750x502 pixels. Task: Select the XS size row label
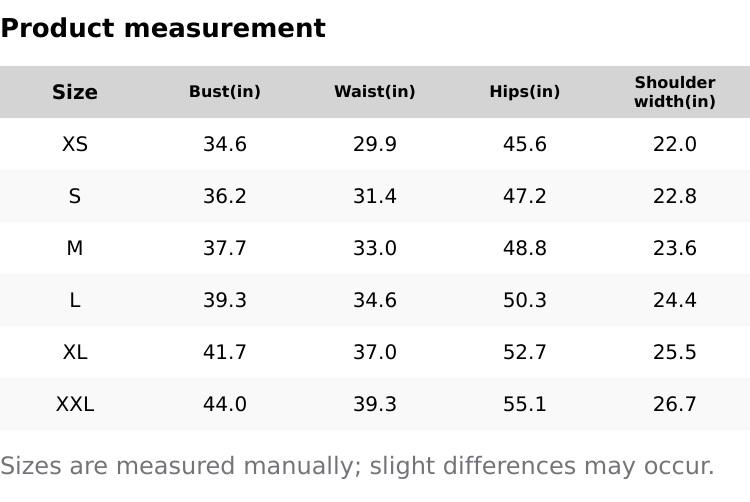pos(75,144)
